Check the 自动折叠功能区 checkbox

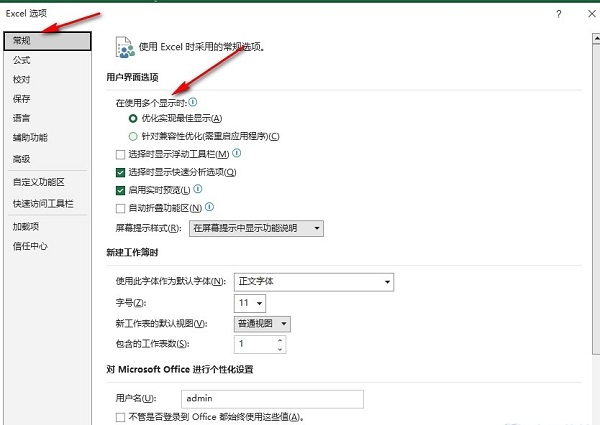(x=121, y=208)
